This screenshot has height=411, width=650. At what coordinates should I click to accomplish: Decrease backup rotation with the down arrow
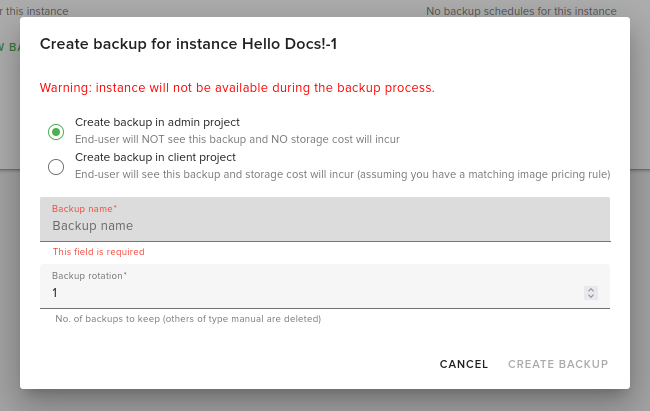(591, 296)
